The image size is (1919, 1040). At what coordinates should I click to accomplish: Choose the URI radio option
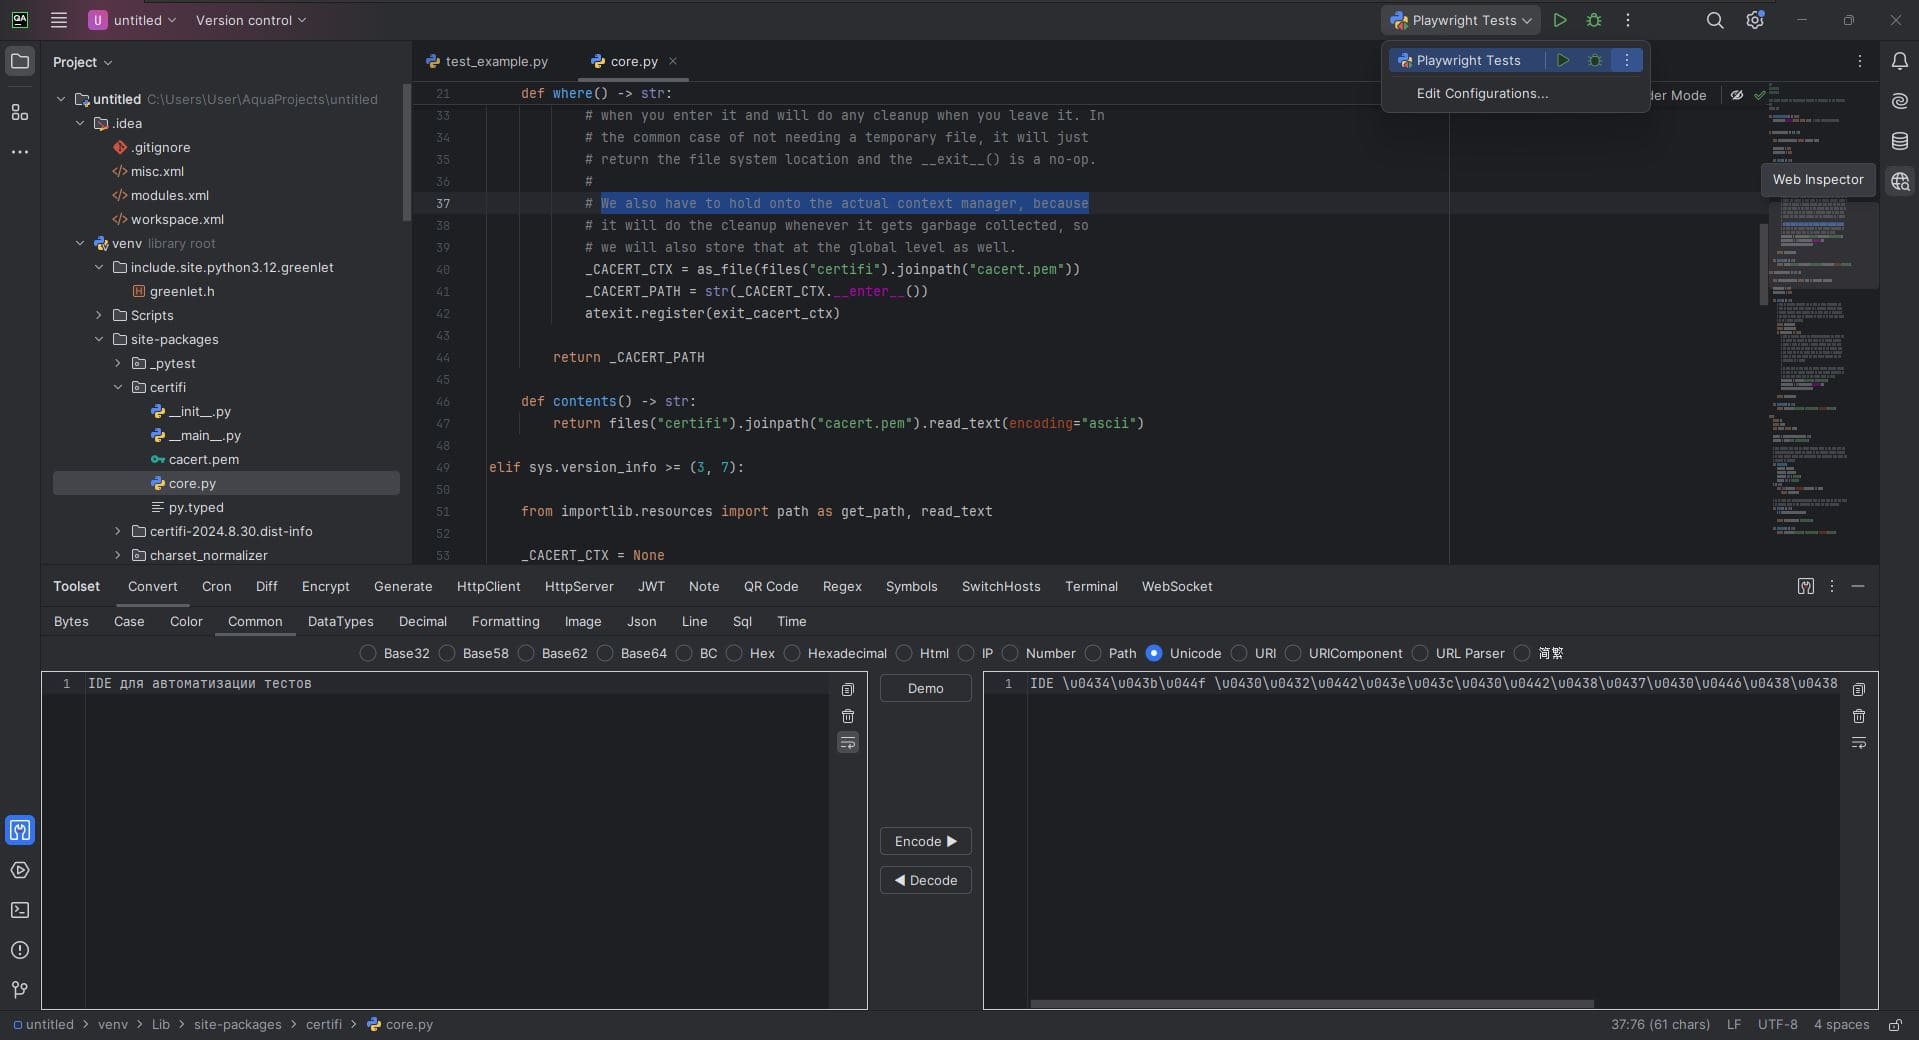[1239, 653]
